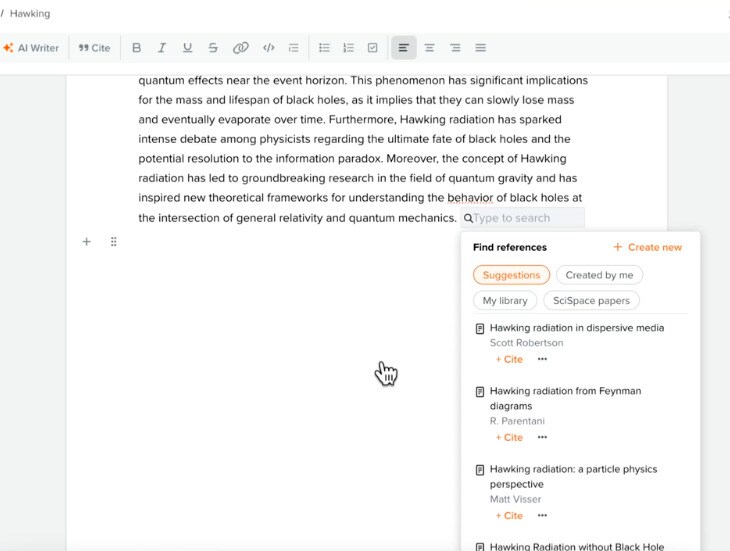730x551 pixels.
Task: Insert inline code formatting
Action: [269, 48]
